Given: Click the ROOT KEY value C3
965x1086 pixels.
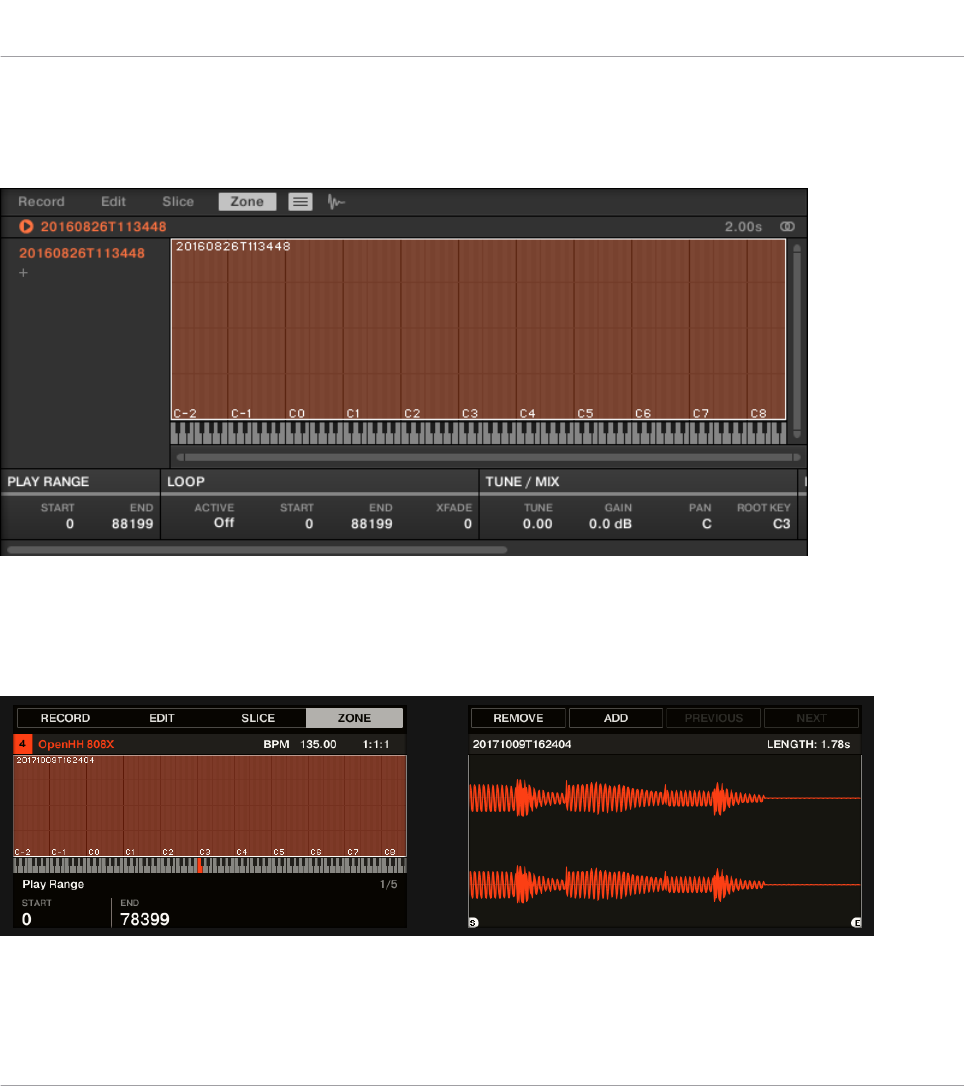Looking at the screenshot, I should click(x=781, y=524).
